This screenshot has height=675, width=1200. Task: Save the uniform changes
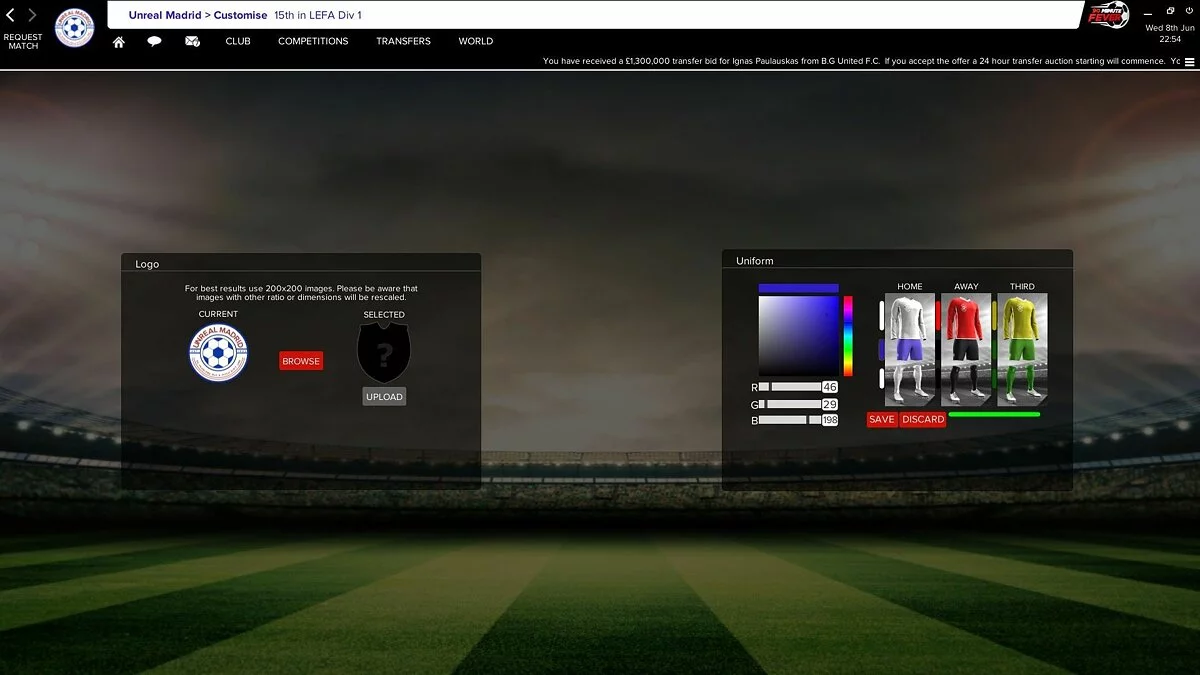coord(882,420)
